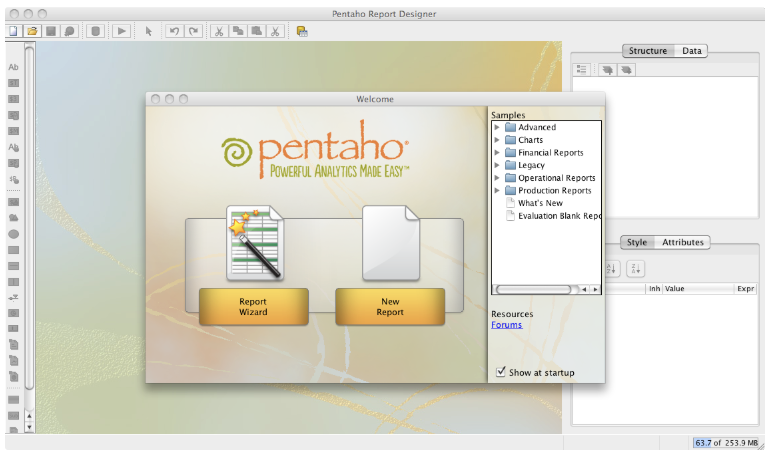Viewport: 775px width, 455px height.
Task: Run the report with the play icon
Action: tap(121, 31)
